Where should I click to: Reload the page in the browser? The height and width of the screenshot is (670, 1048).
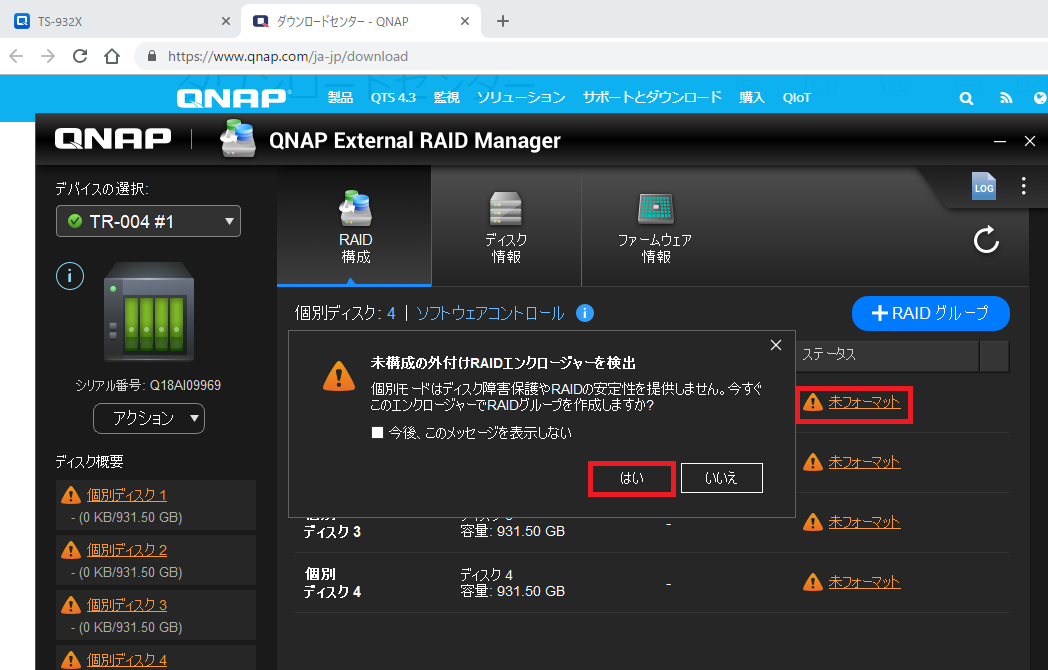[x=80, y=56]
